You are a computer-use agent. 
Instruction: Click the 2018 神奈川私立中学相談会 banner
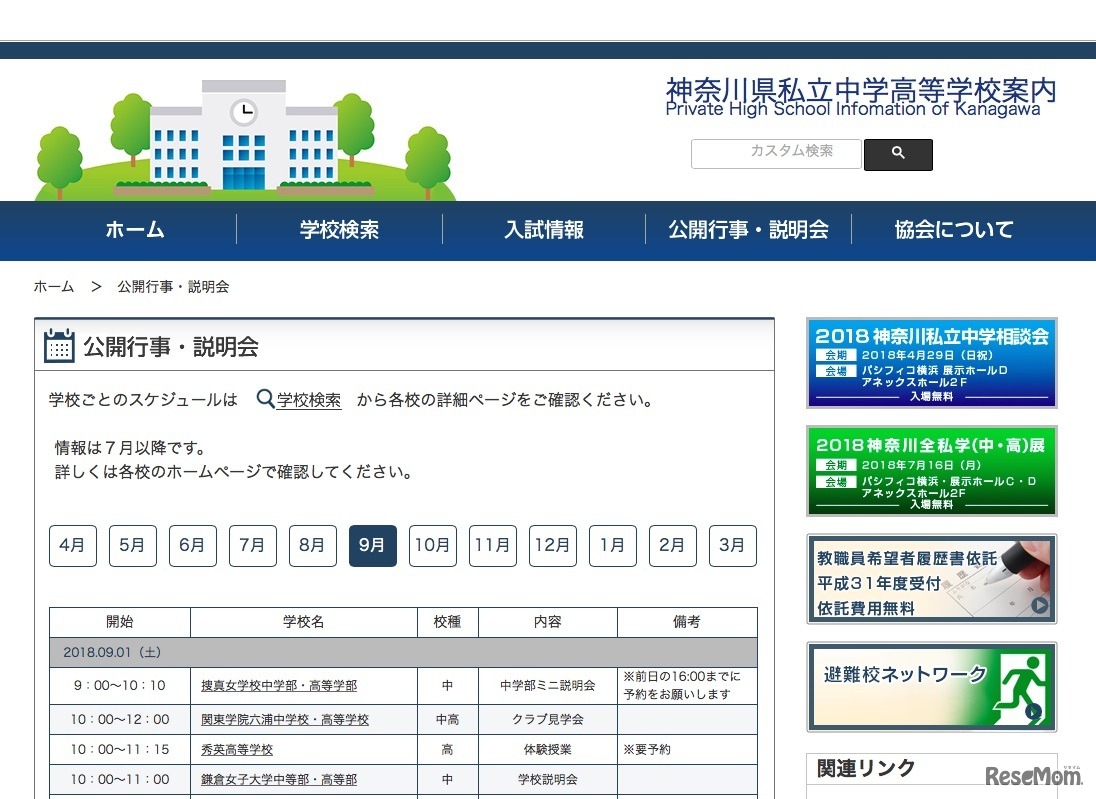[x=930, y=362]
